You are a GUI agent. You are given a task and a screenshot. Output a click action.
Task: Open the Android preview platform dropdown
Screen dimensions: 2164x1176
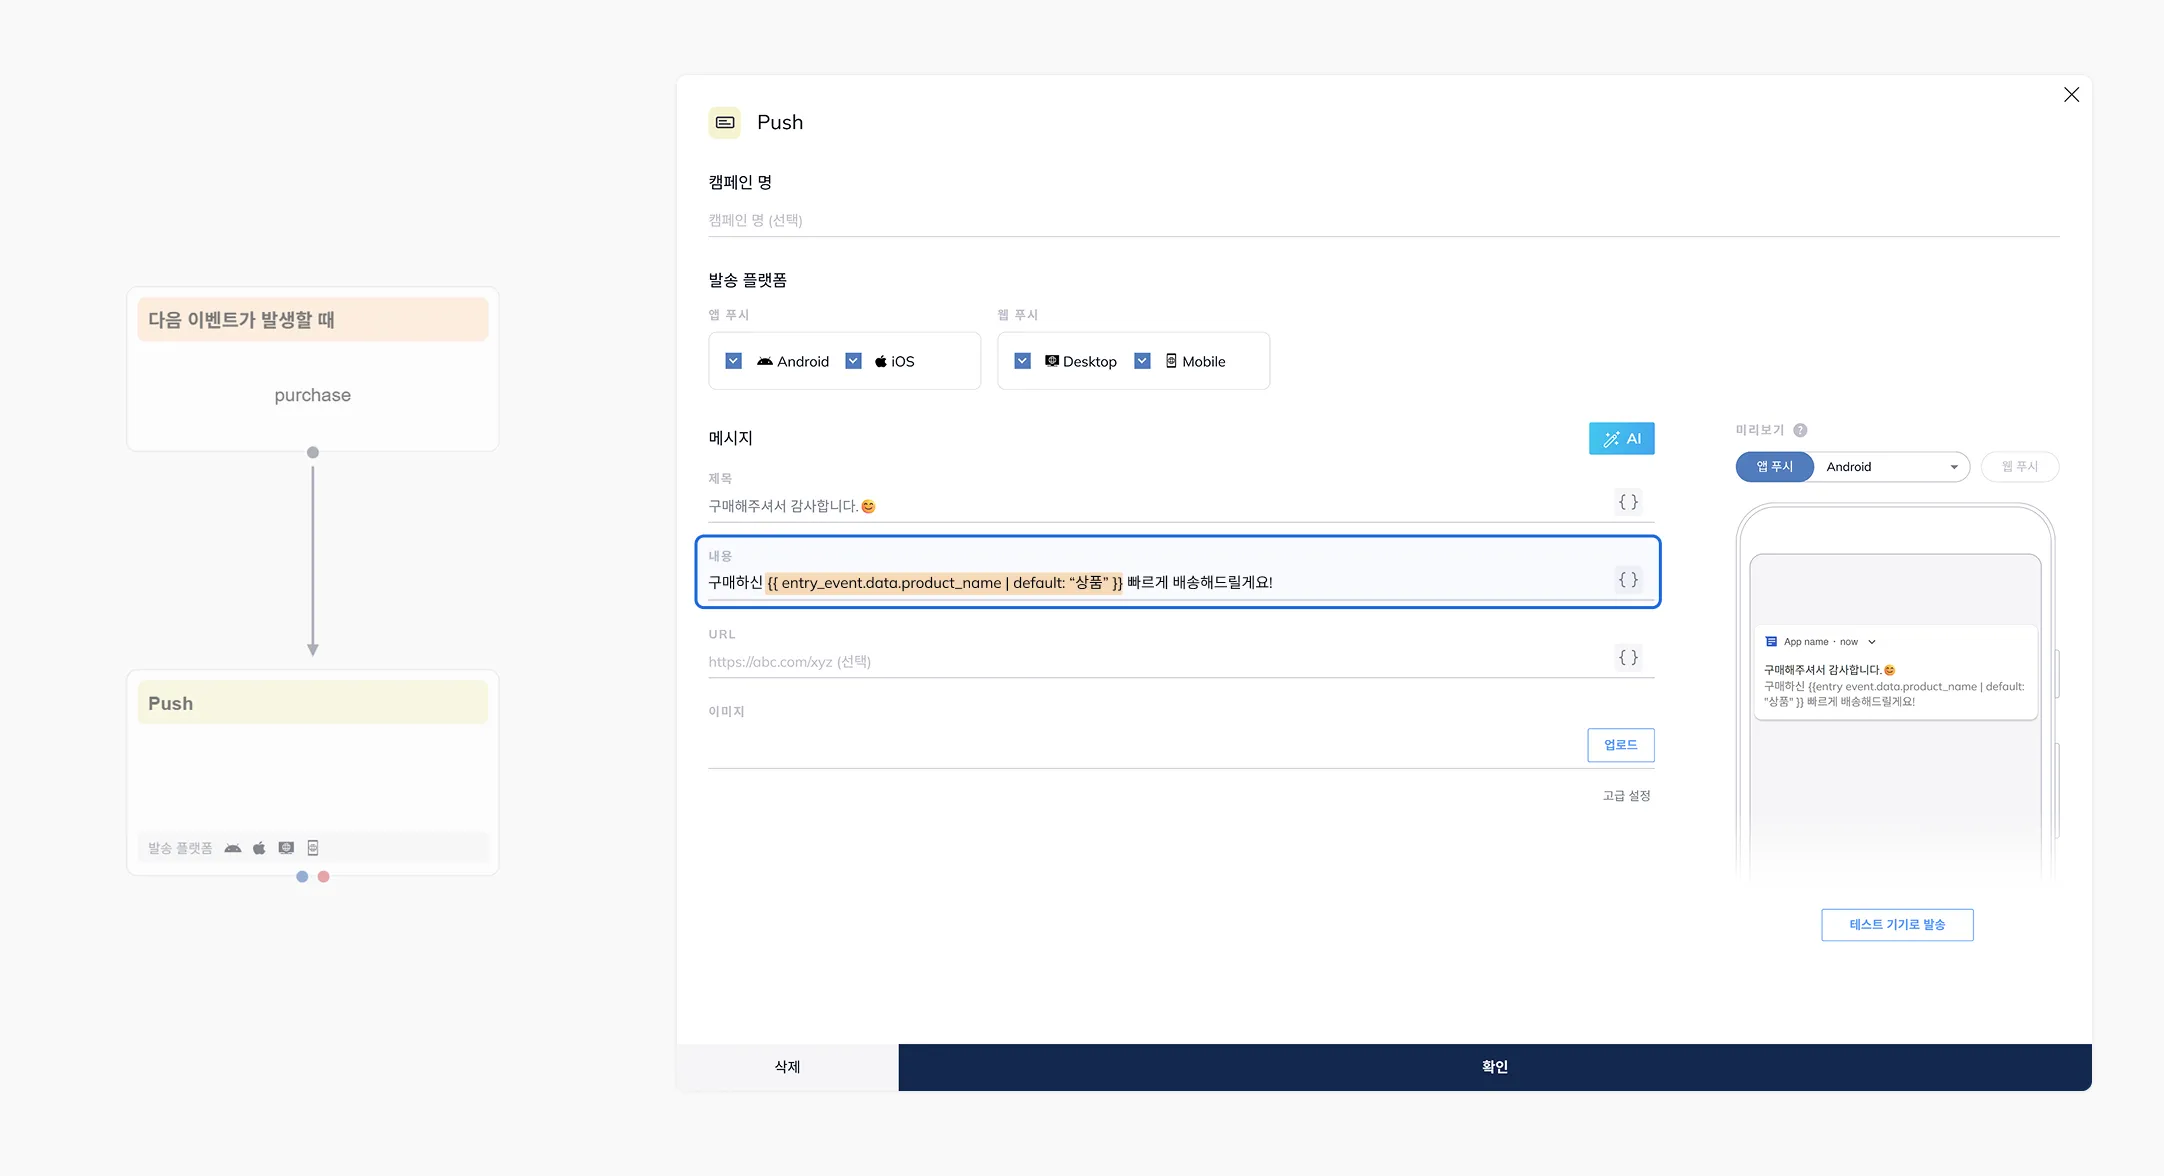pos(1891,467)
